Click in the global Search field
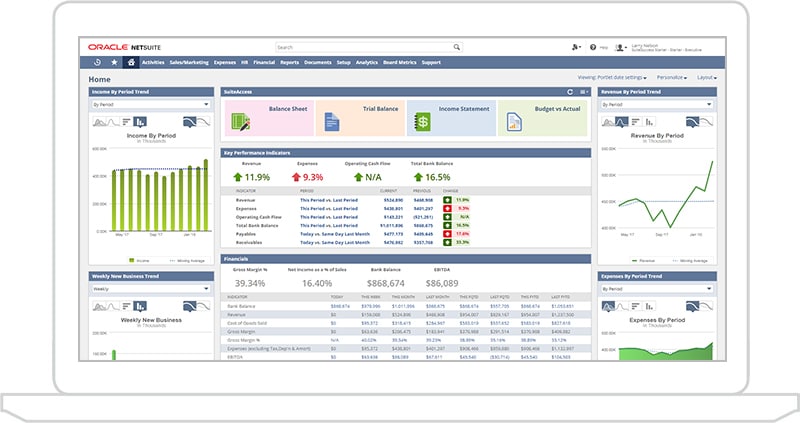The image size is (800, 423). [368, 47]
